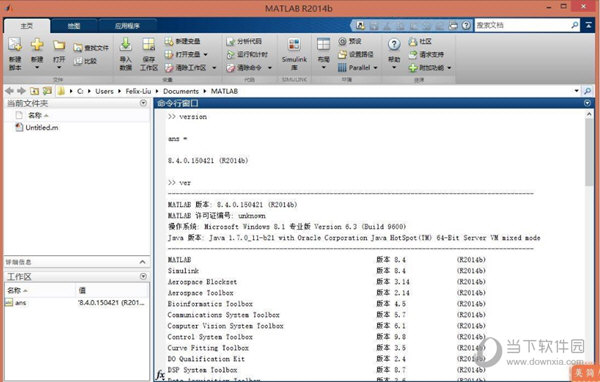Click 请求支持 (Request Support)
This screenshot has height=382, width=600.
click(x=426, y=54)
